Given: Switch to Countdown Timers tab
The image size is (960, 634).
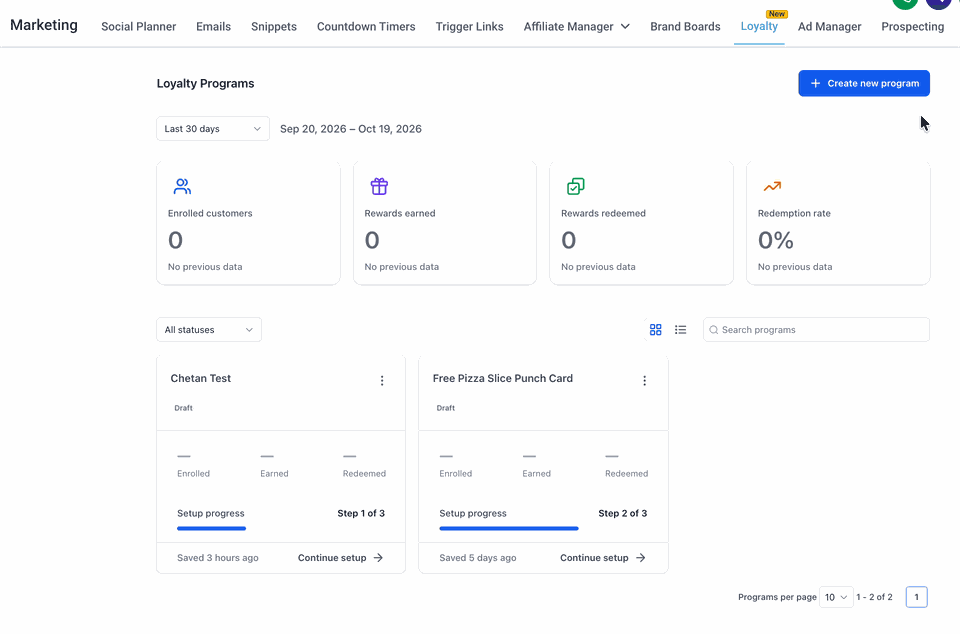Looking at the screenshot, I should click(x=366, y=26).
